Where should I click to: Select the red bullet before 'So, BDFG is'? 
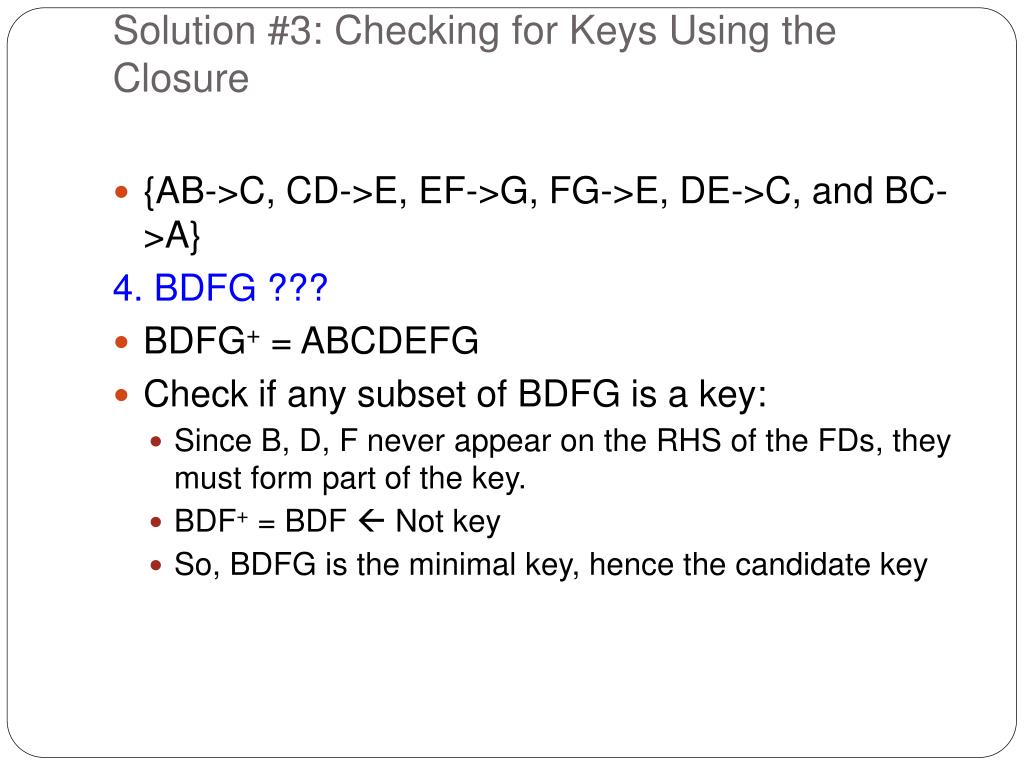155,565
